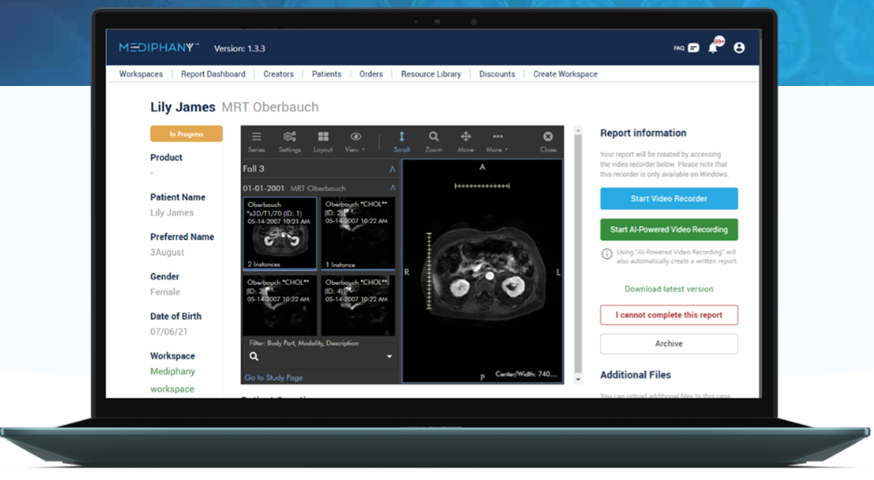Open the Orders menu item
This screenshot has height=480, width=874.
click(371, 74)
